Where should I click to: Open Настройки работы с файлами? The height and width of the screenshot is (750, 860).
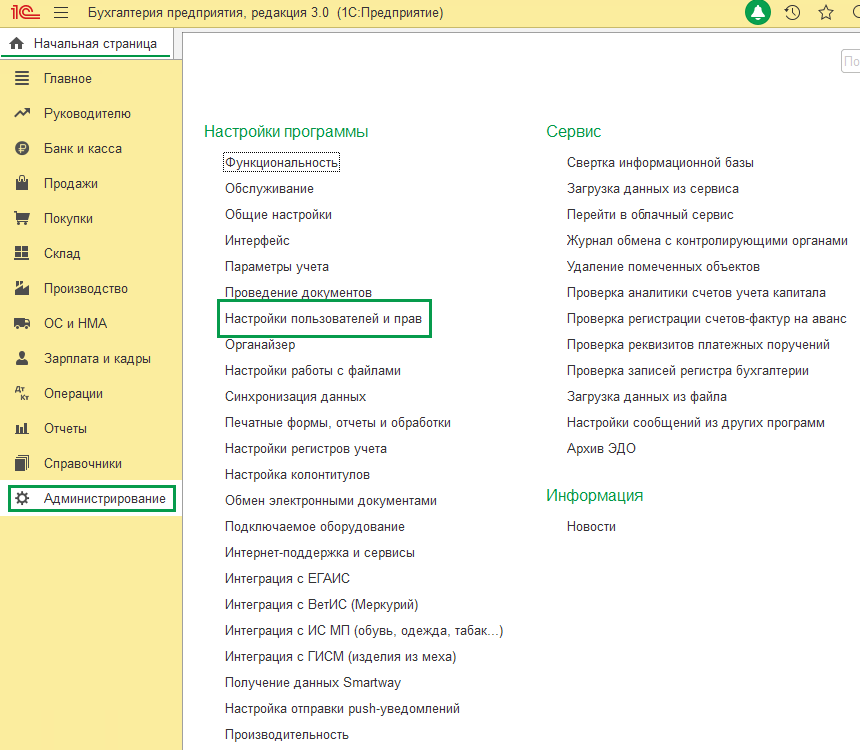point(313,371)
